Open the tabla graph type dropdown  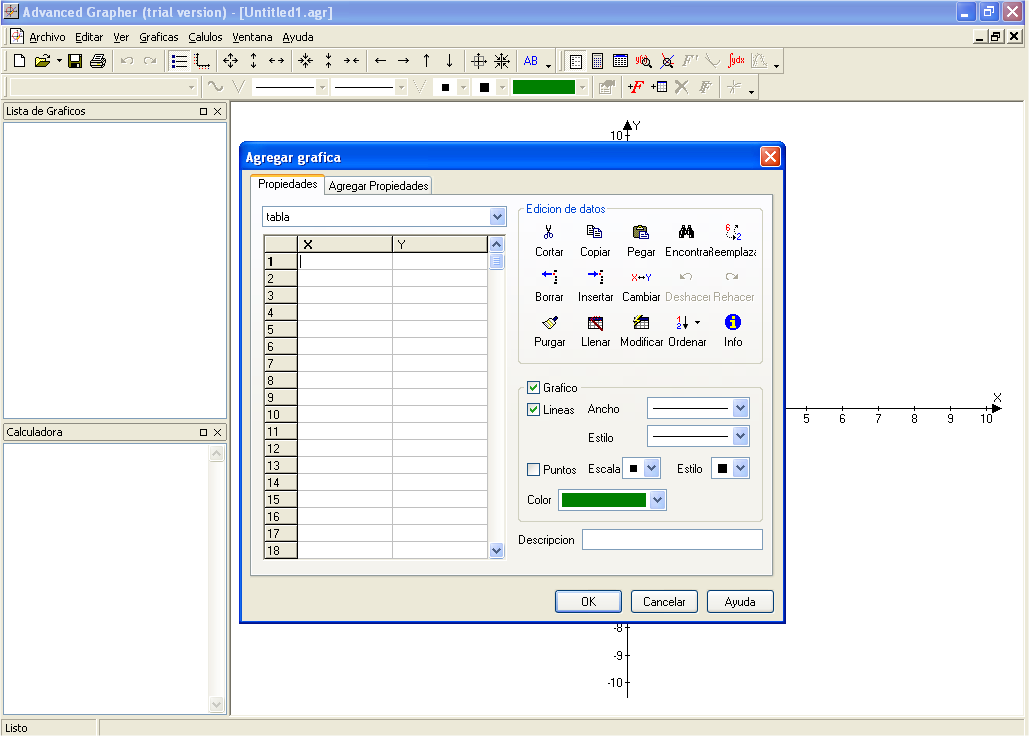497,216
